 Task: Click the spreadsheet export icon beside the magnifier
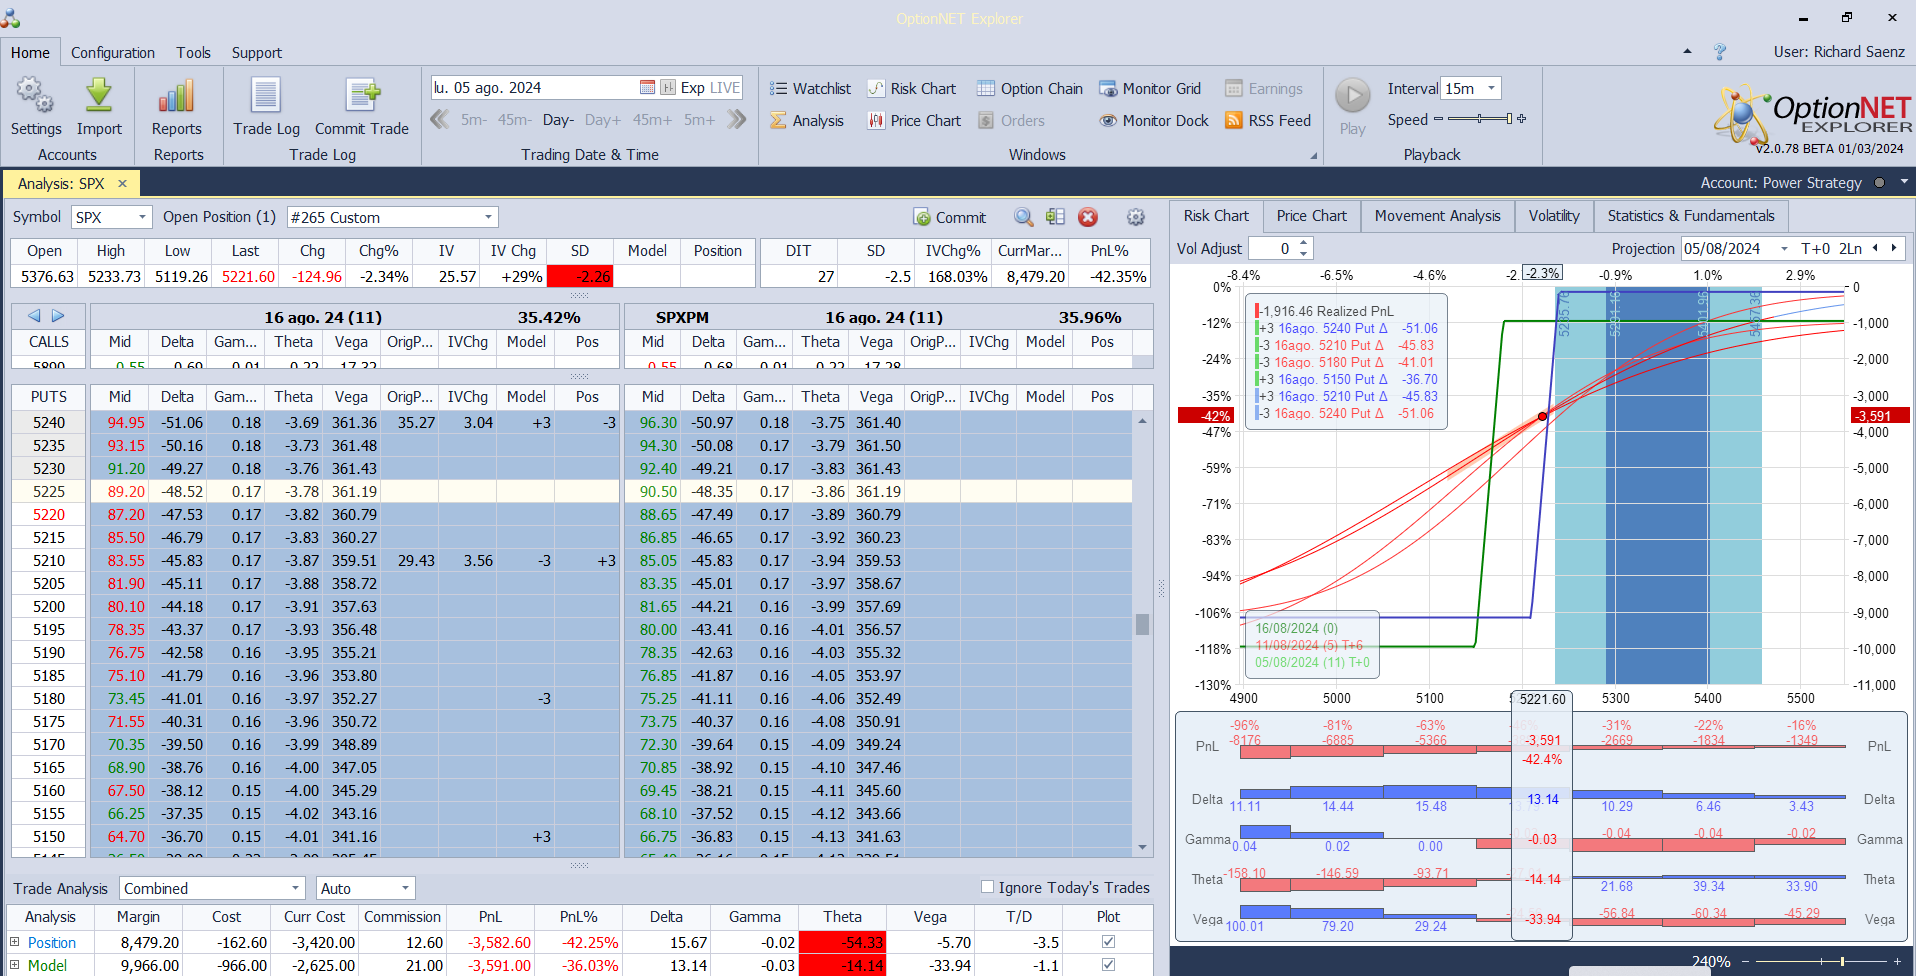tap(1056, 217)
